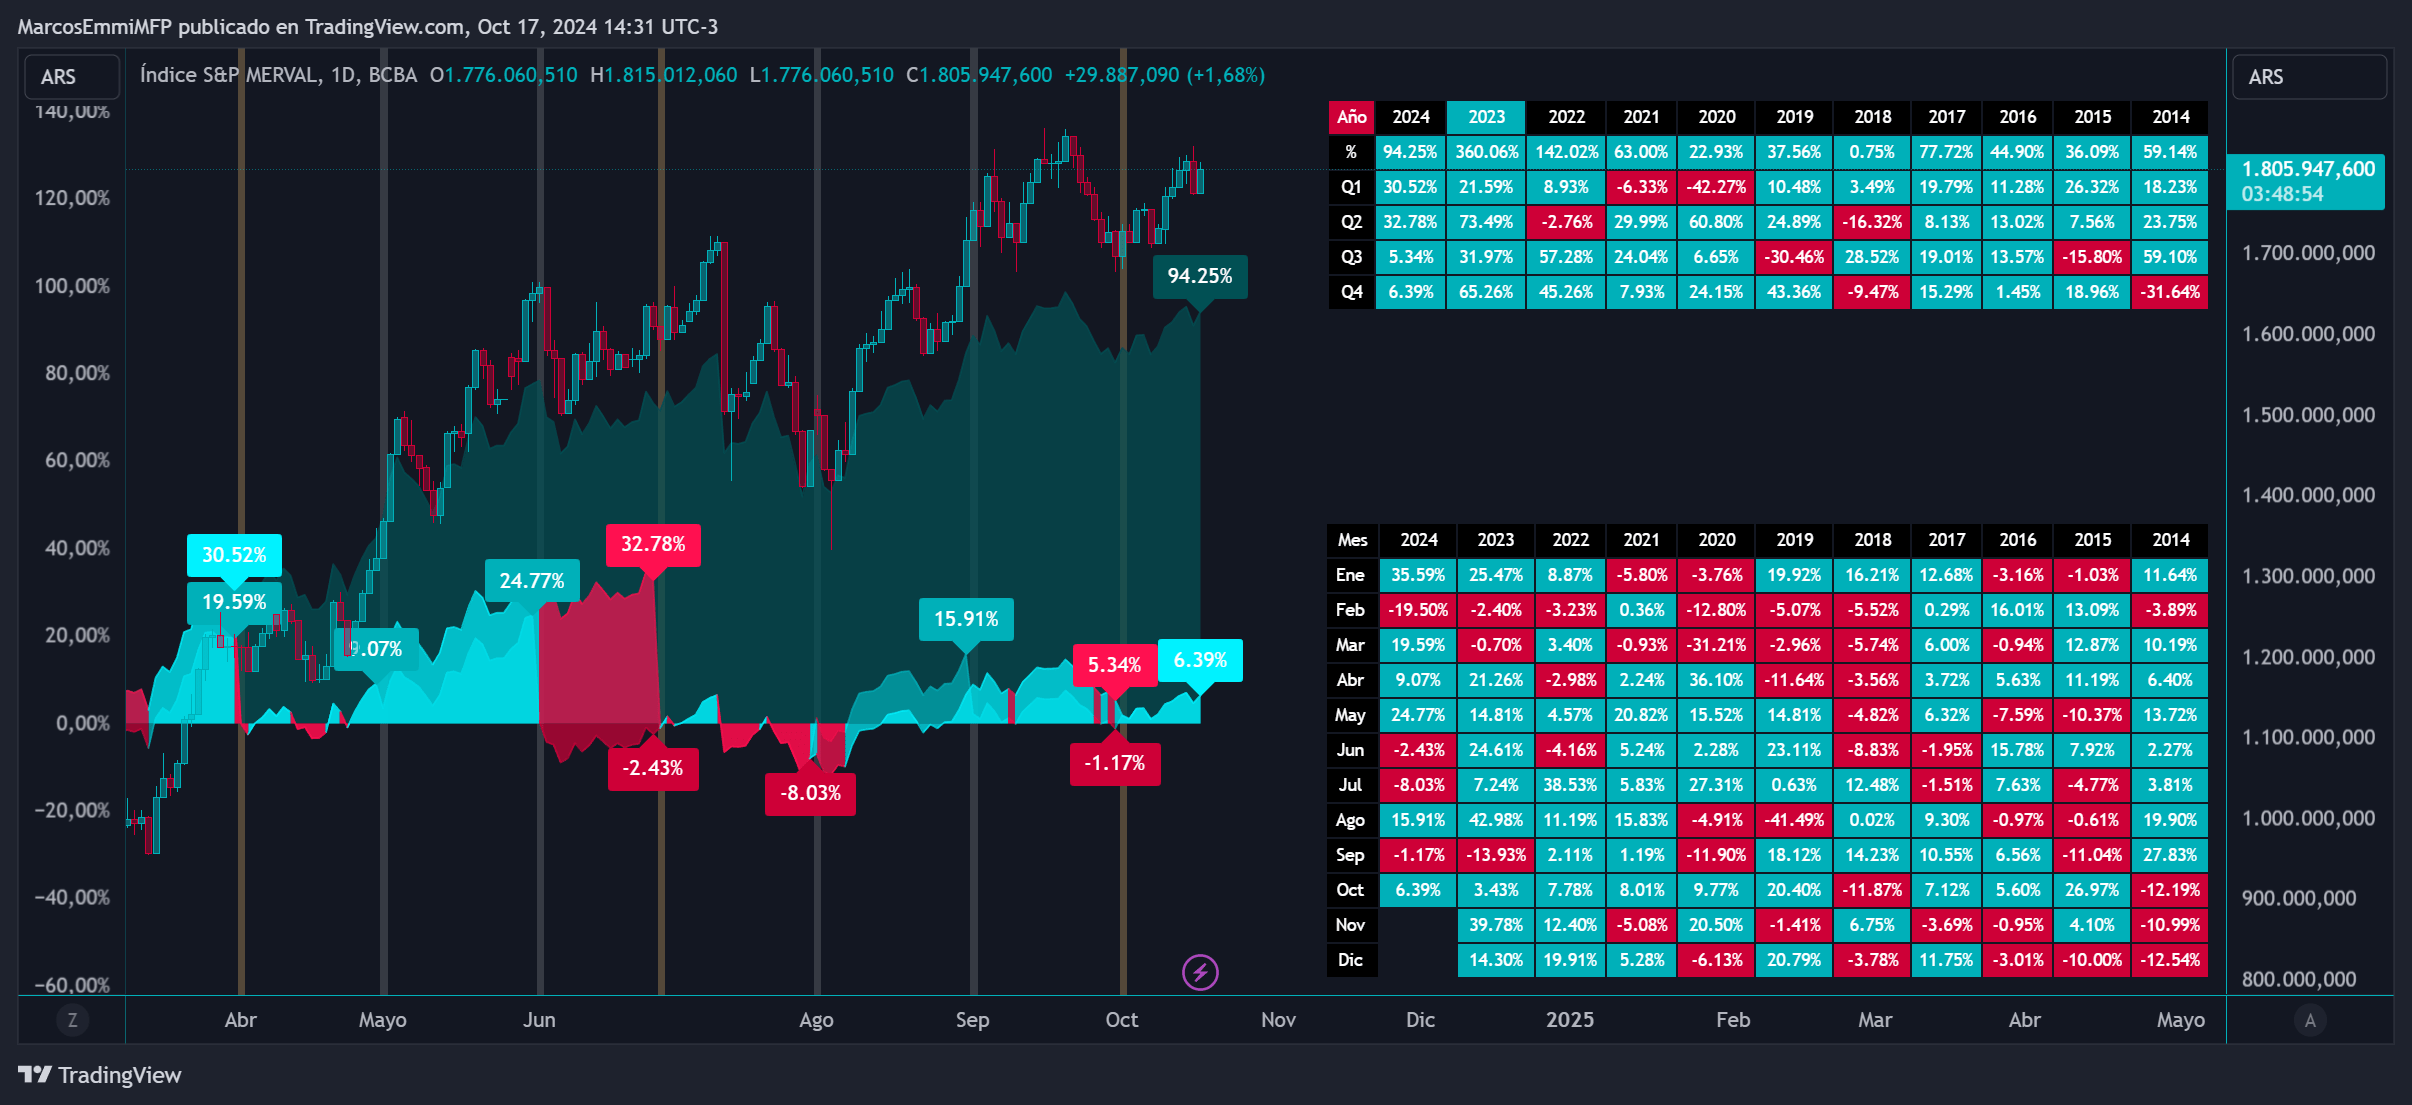
Task: Click the Jun date on time axis
Action: coord(539,1020)
